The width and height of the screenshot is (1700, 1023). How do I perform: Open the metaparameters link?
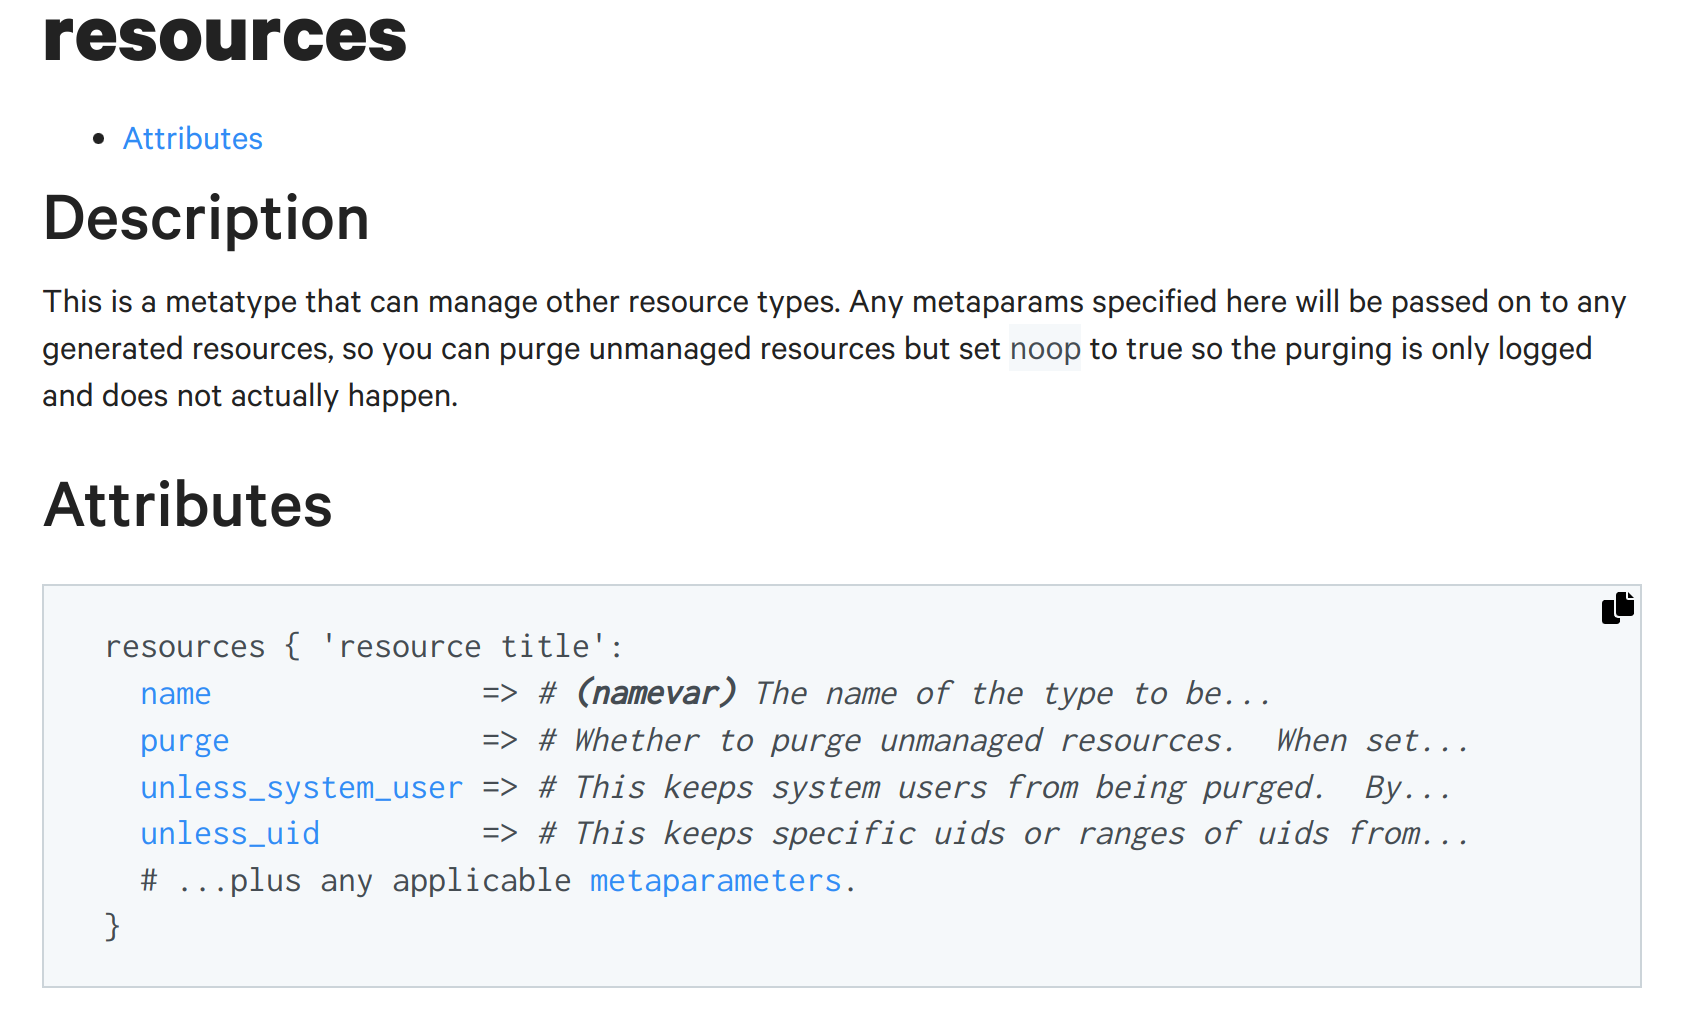pos(716,881)
